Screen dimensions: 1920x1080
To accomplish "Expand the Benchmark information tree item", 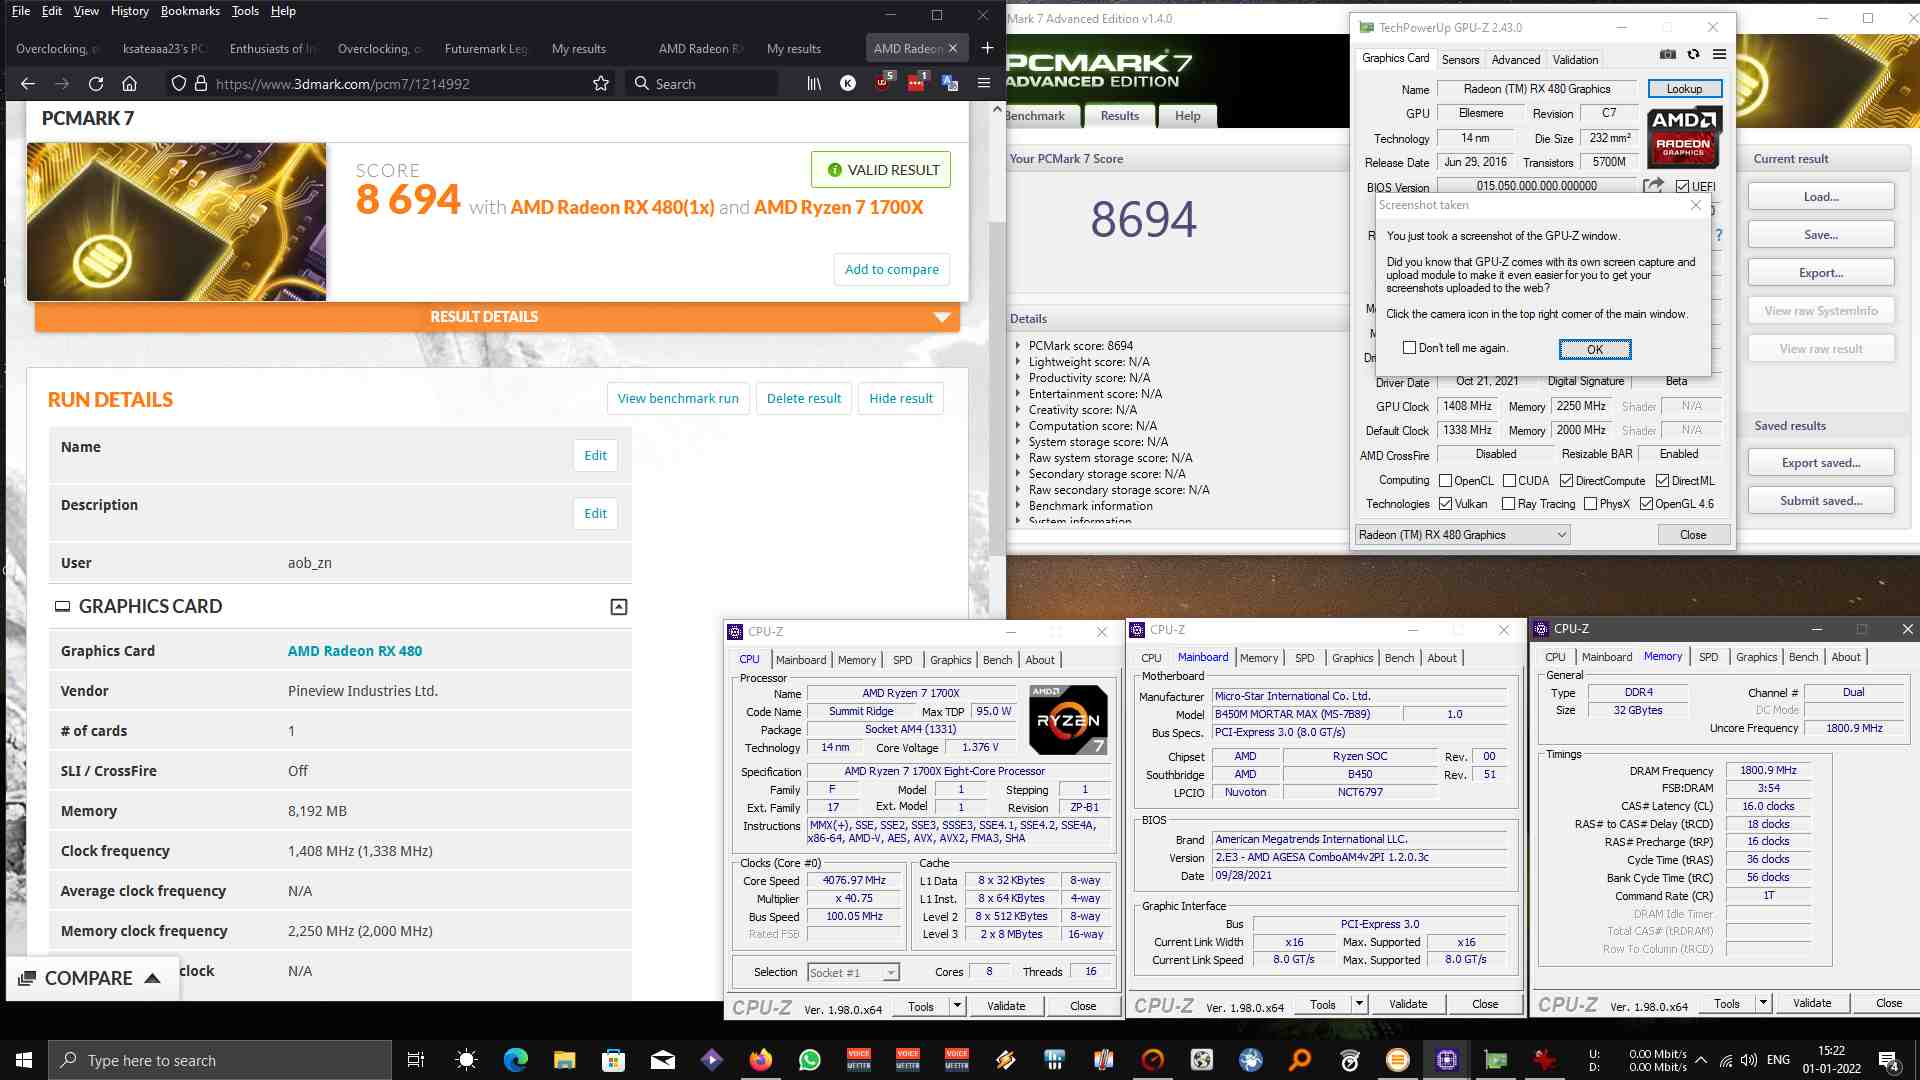I will (1018, 506).
